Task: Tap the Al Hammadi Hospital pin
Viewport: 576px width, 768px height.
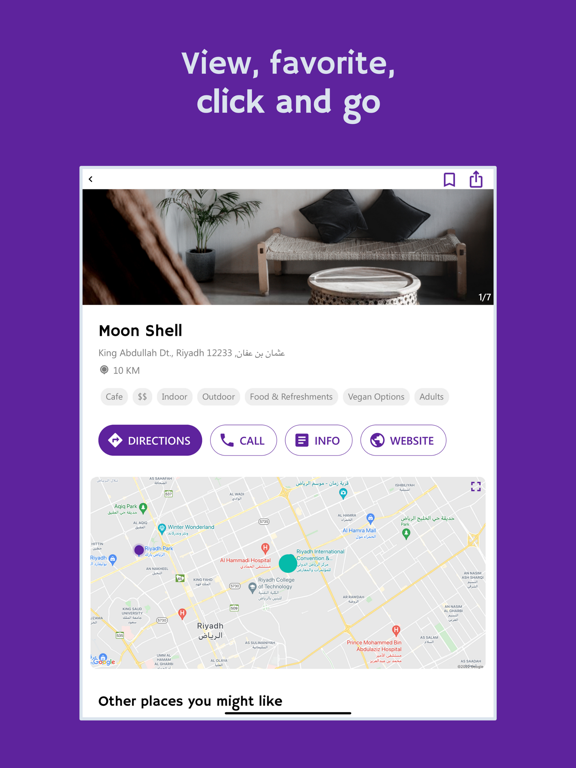Action: (x=265, y=548)
